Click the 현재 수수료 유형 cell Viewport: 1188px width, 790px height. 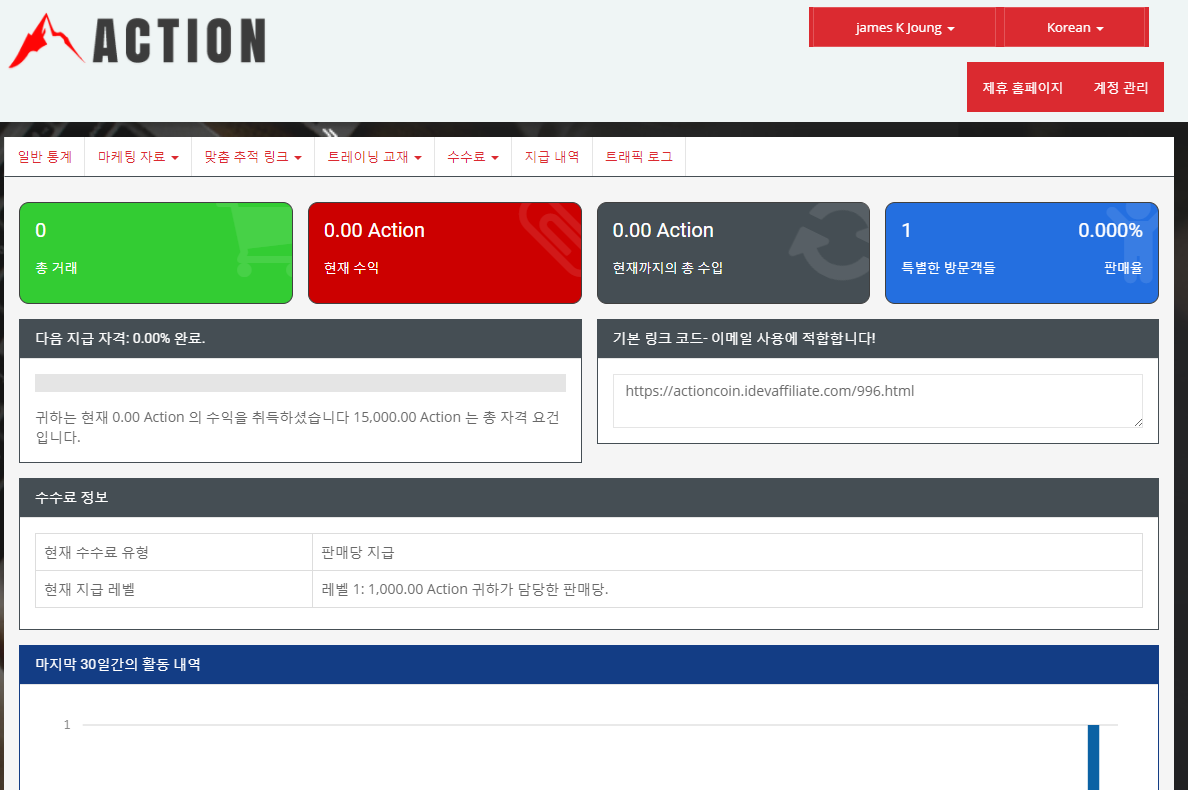[x=174, y=552]
